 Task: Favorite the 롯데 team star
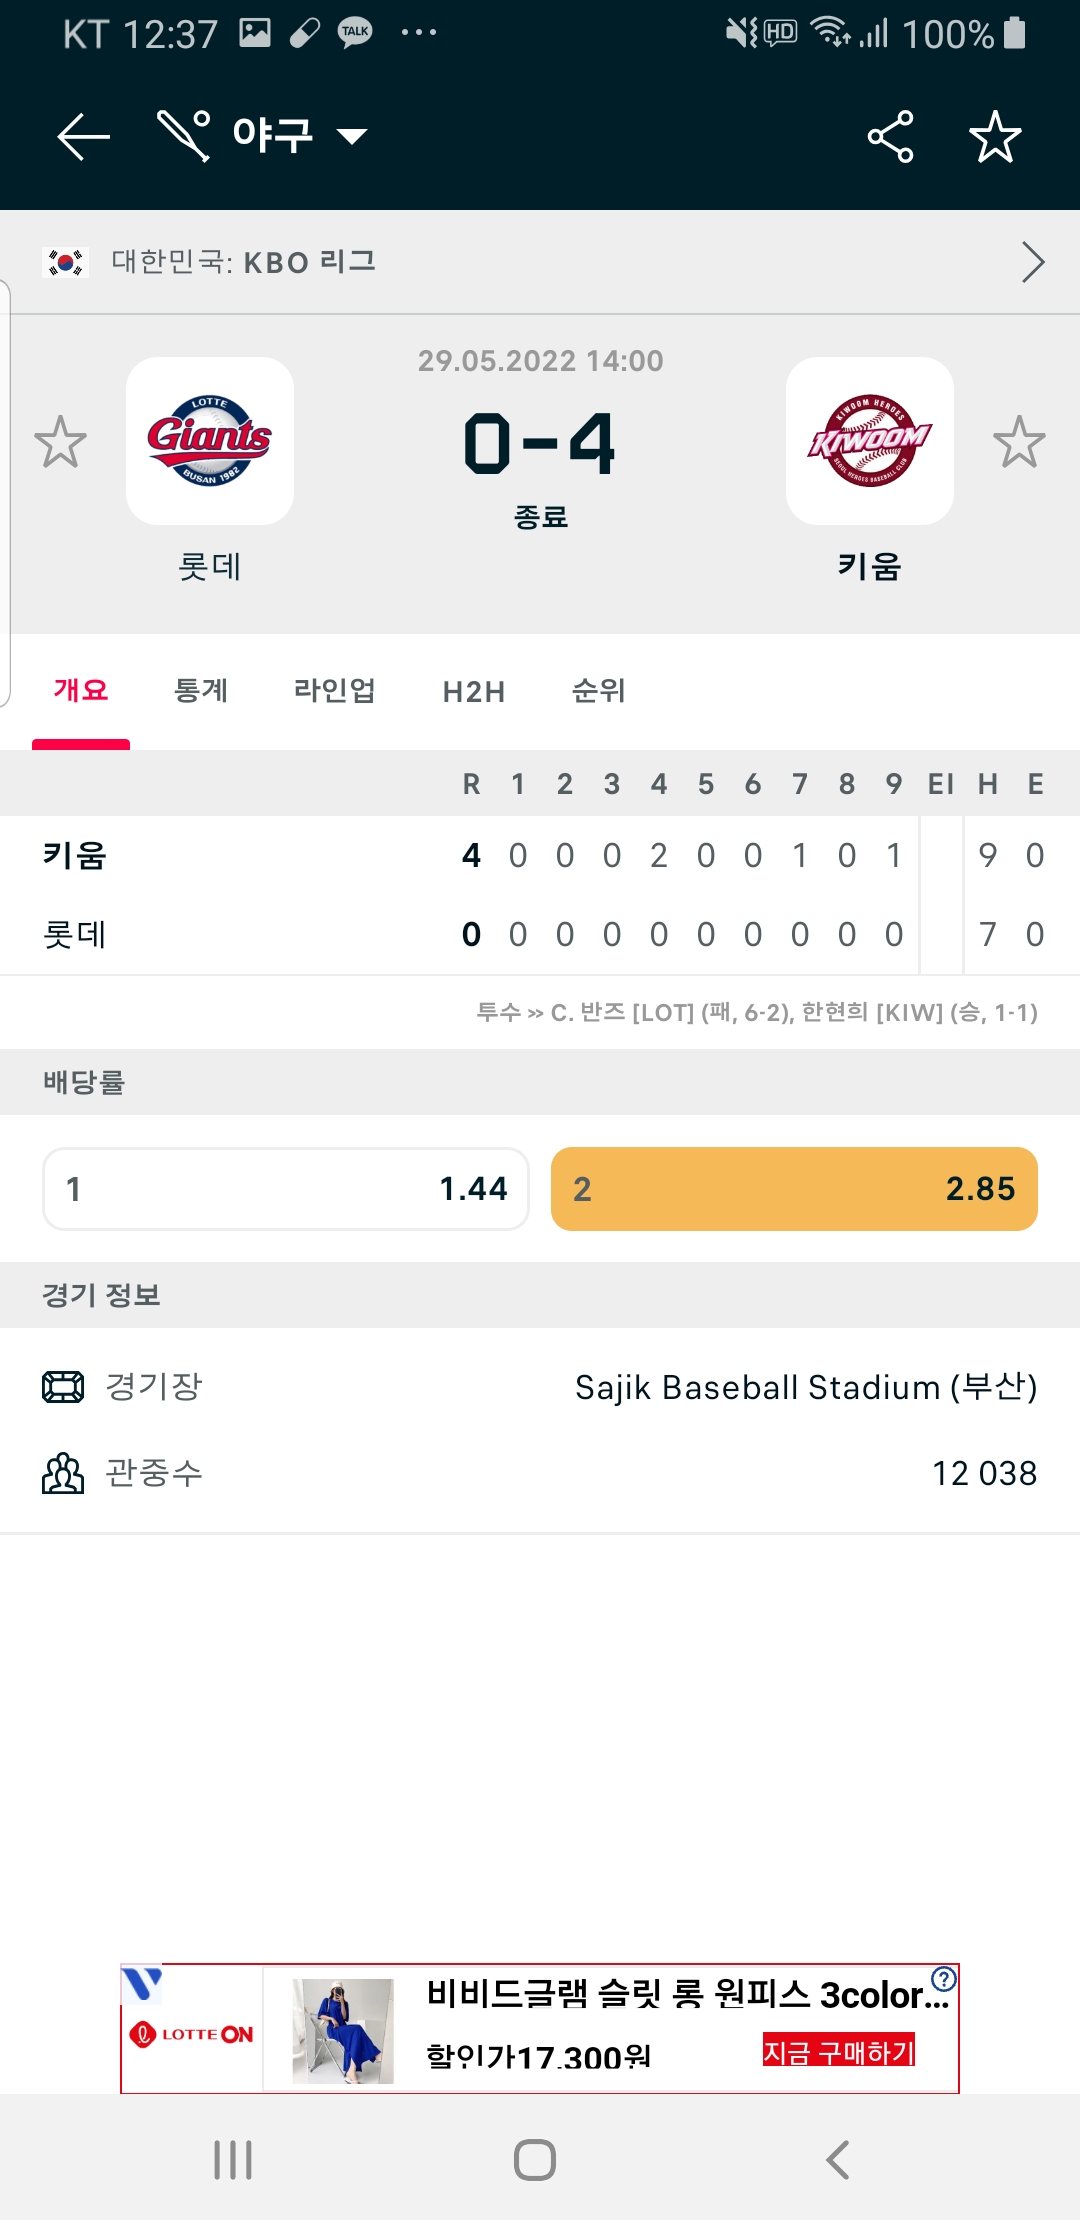tap(60, 441)
